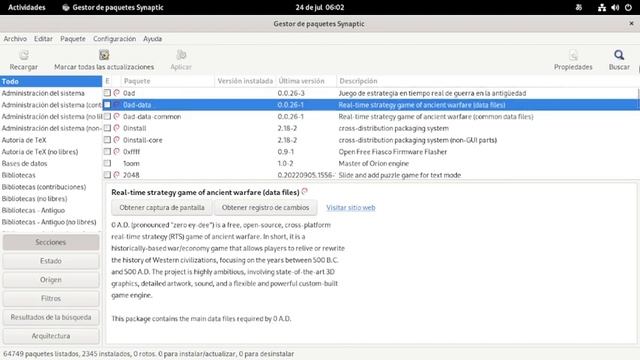The height and width of the screenshot is (360, 640).
Task: Click Debian swirl icon next to 0install-core
Action: tap(116, 140)
